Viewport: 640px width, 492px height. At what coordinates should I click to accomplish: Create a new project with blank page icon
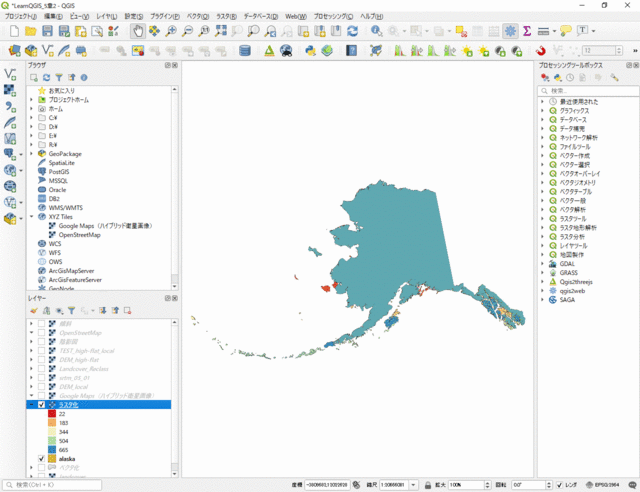click(14, 31)
